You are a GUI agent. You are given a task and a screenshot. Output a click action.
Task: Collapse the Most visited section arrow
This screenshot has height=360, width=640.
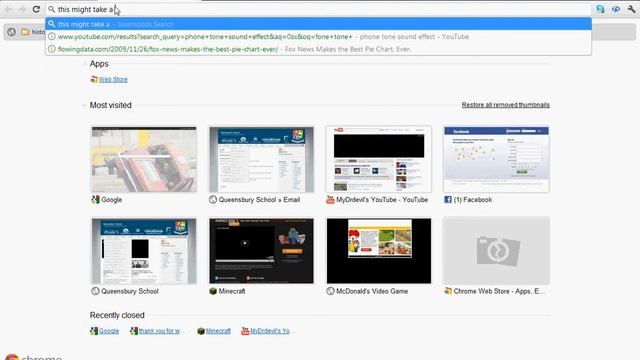coord(85,105)
